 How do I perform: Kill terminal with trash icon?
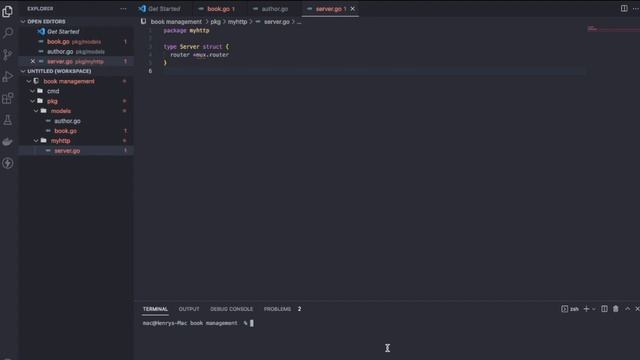click(616, 309)
